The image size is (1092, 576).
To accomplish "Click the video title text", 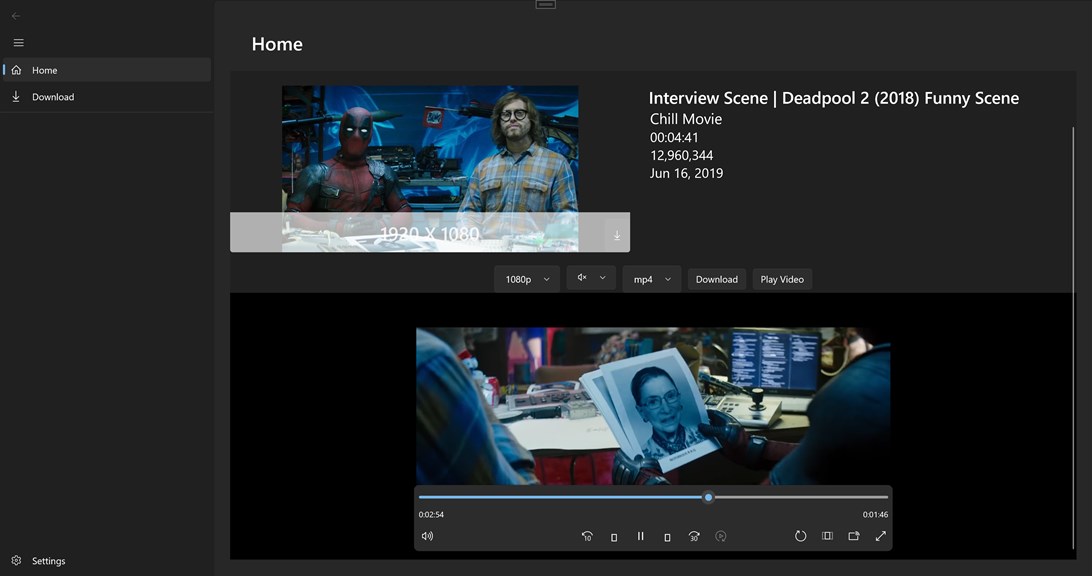I will [834, 98].
